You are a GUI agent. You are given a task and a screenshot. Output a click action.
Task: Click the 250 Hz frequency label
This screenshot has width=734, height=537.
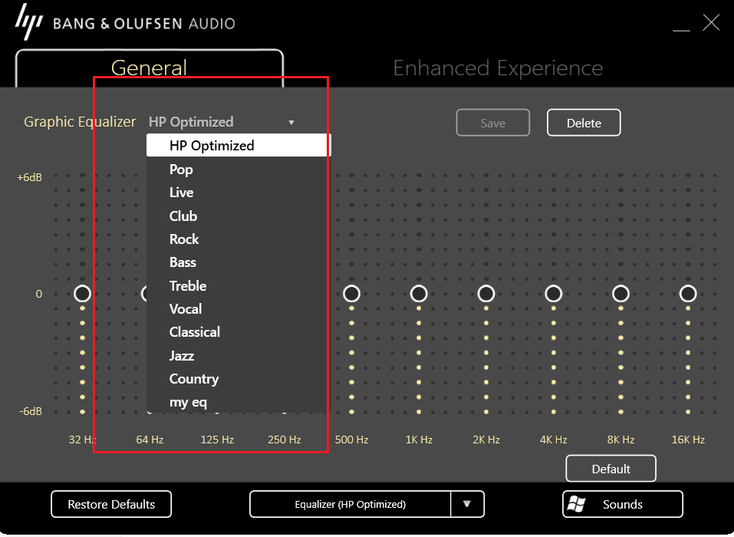click(284, 440)
